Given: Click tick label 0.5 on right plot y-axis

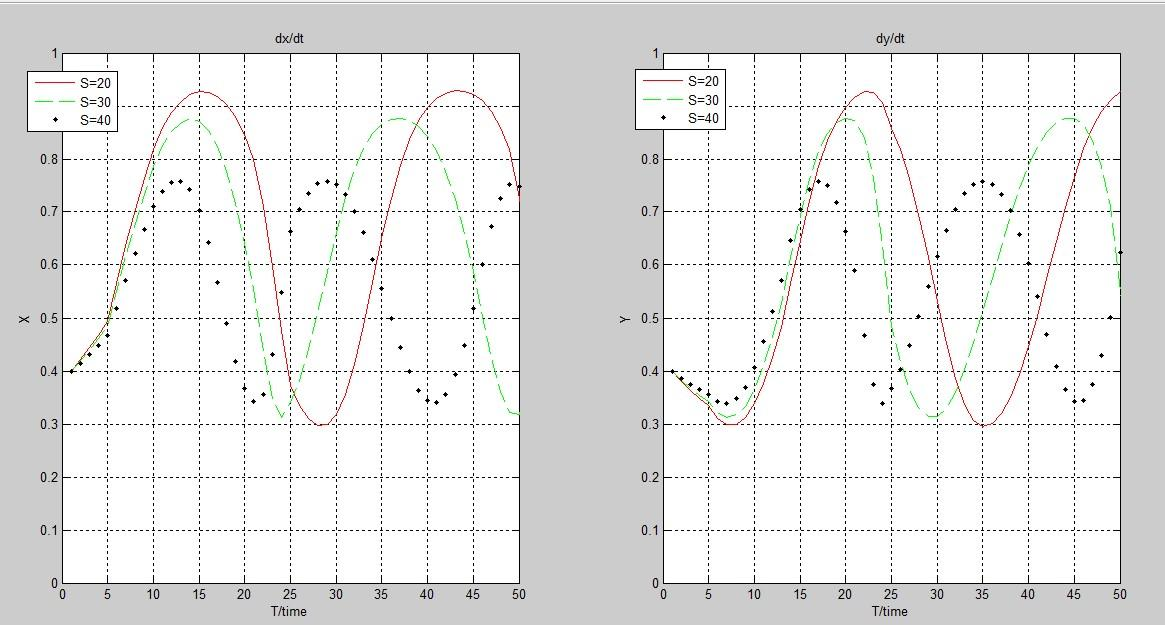Looking at the screenshot, I should tap(649, 318).
